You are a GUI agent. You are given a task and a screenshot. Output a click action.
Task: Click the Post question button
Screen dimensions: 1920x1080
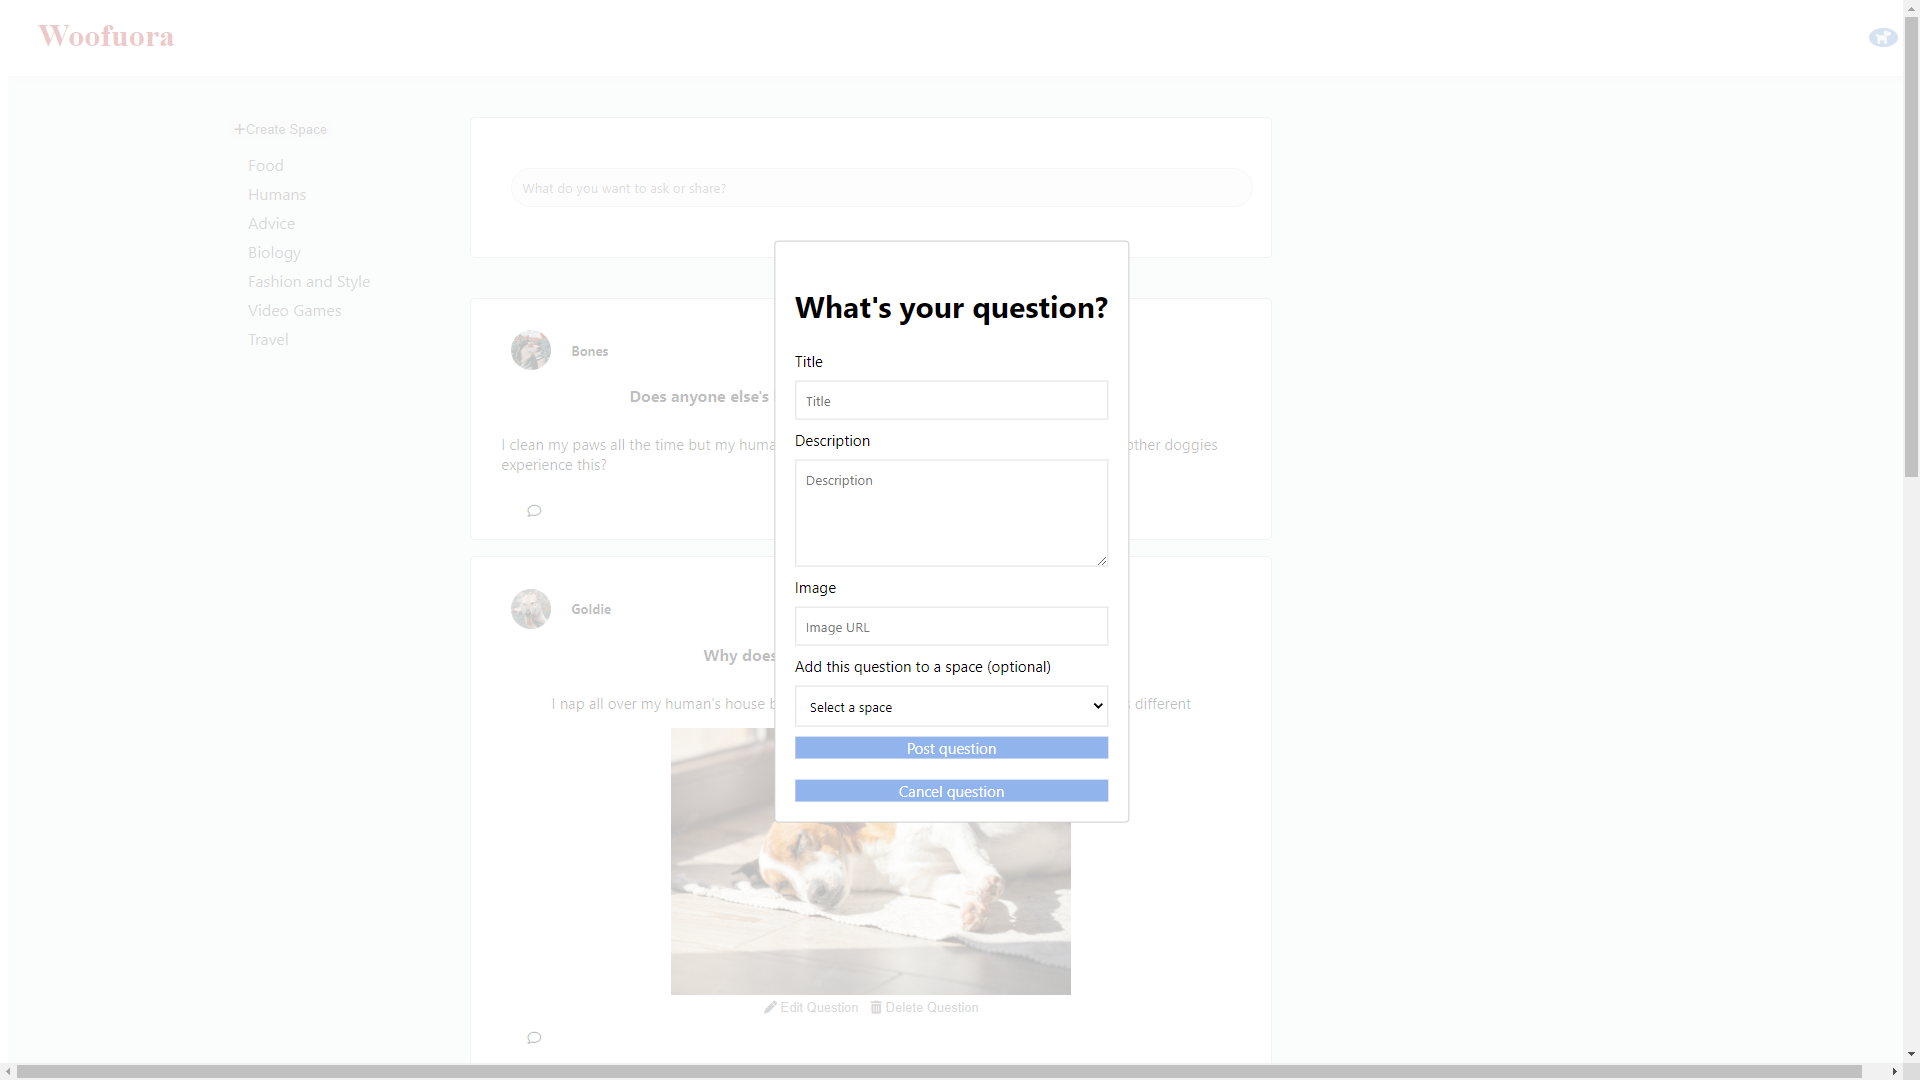950,747
